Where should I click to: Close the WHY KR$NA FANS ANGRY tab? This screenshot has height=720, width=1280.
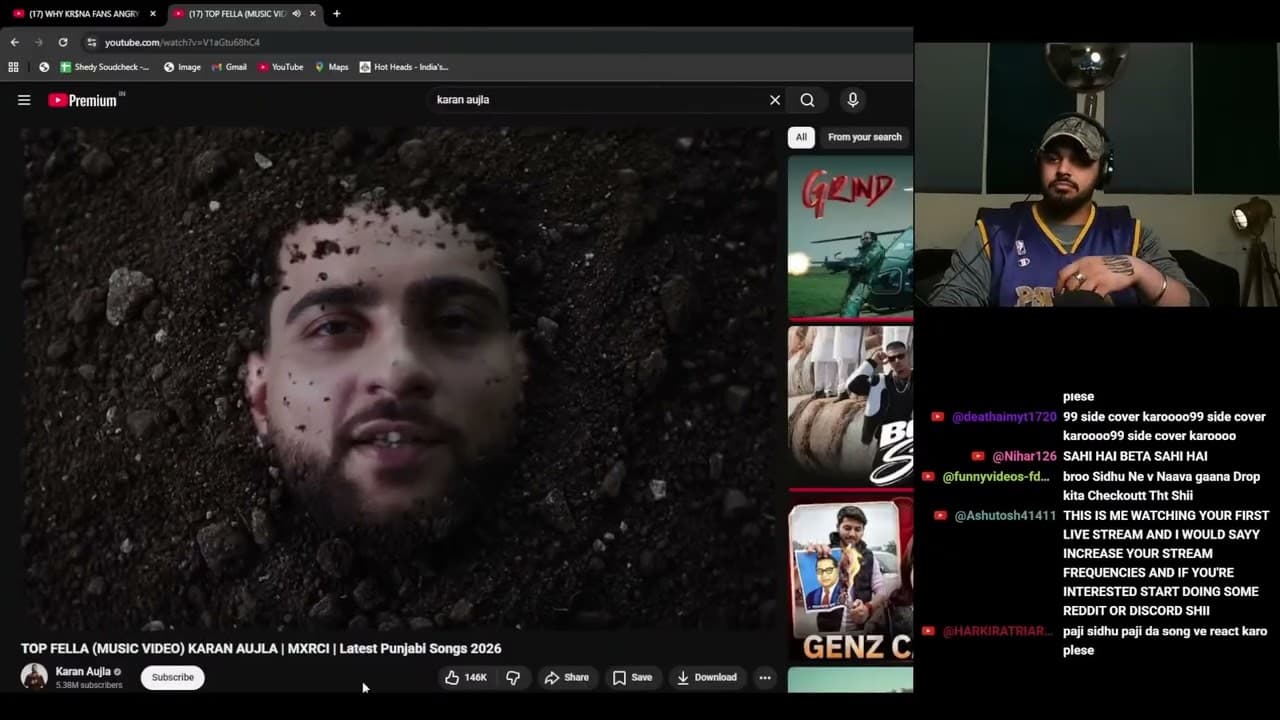click(153, 14)
